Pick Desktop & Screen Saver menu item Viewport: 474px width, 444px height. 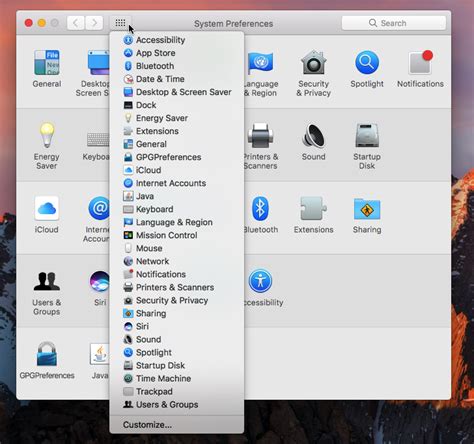tap(177, 92)
